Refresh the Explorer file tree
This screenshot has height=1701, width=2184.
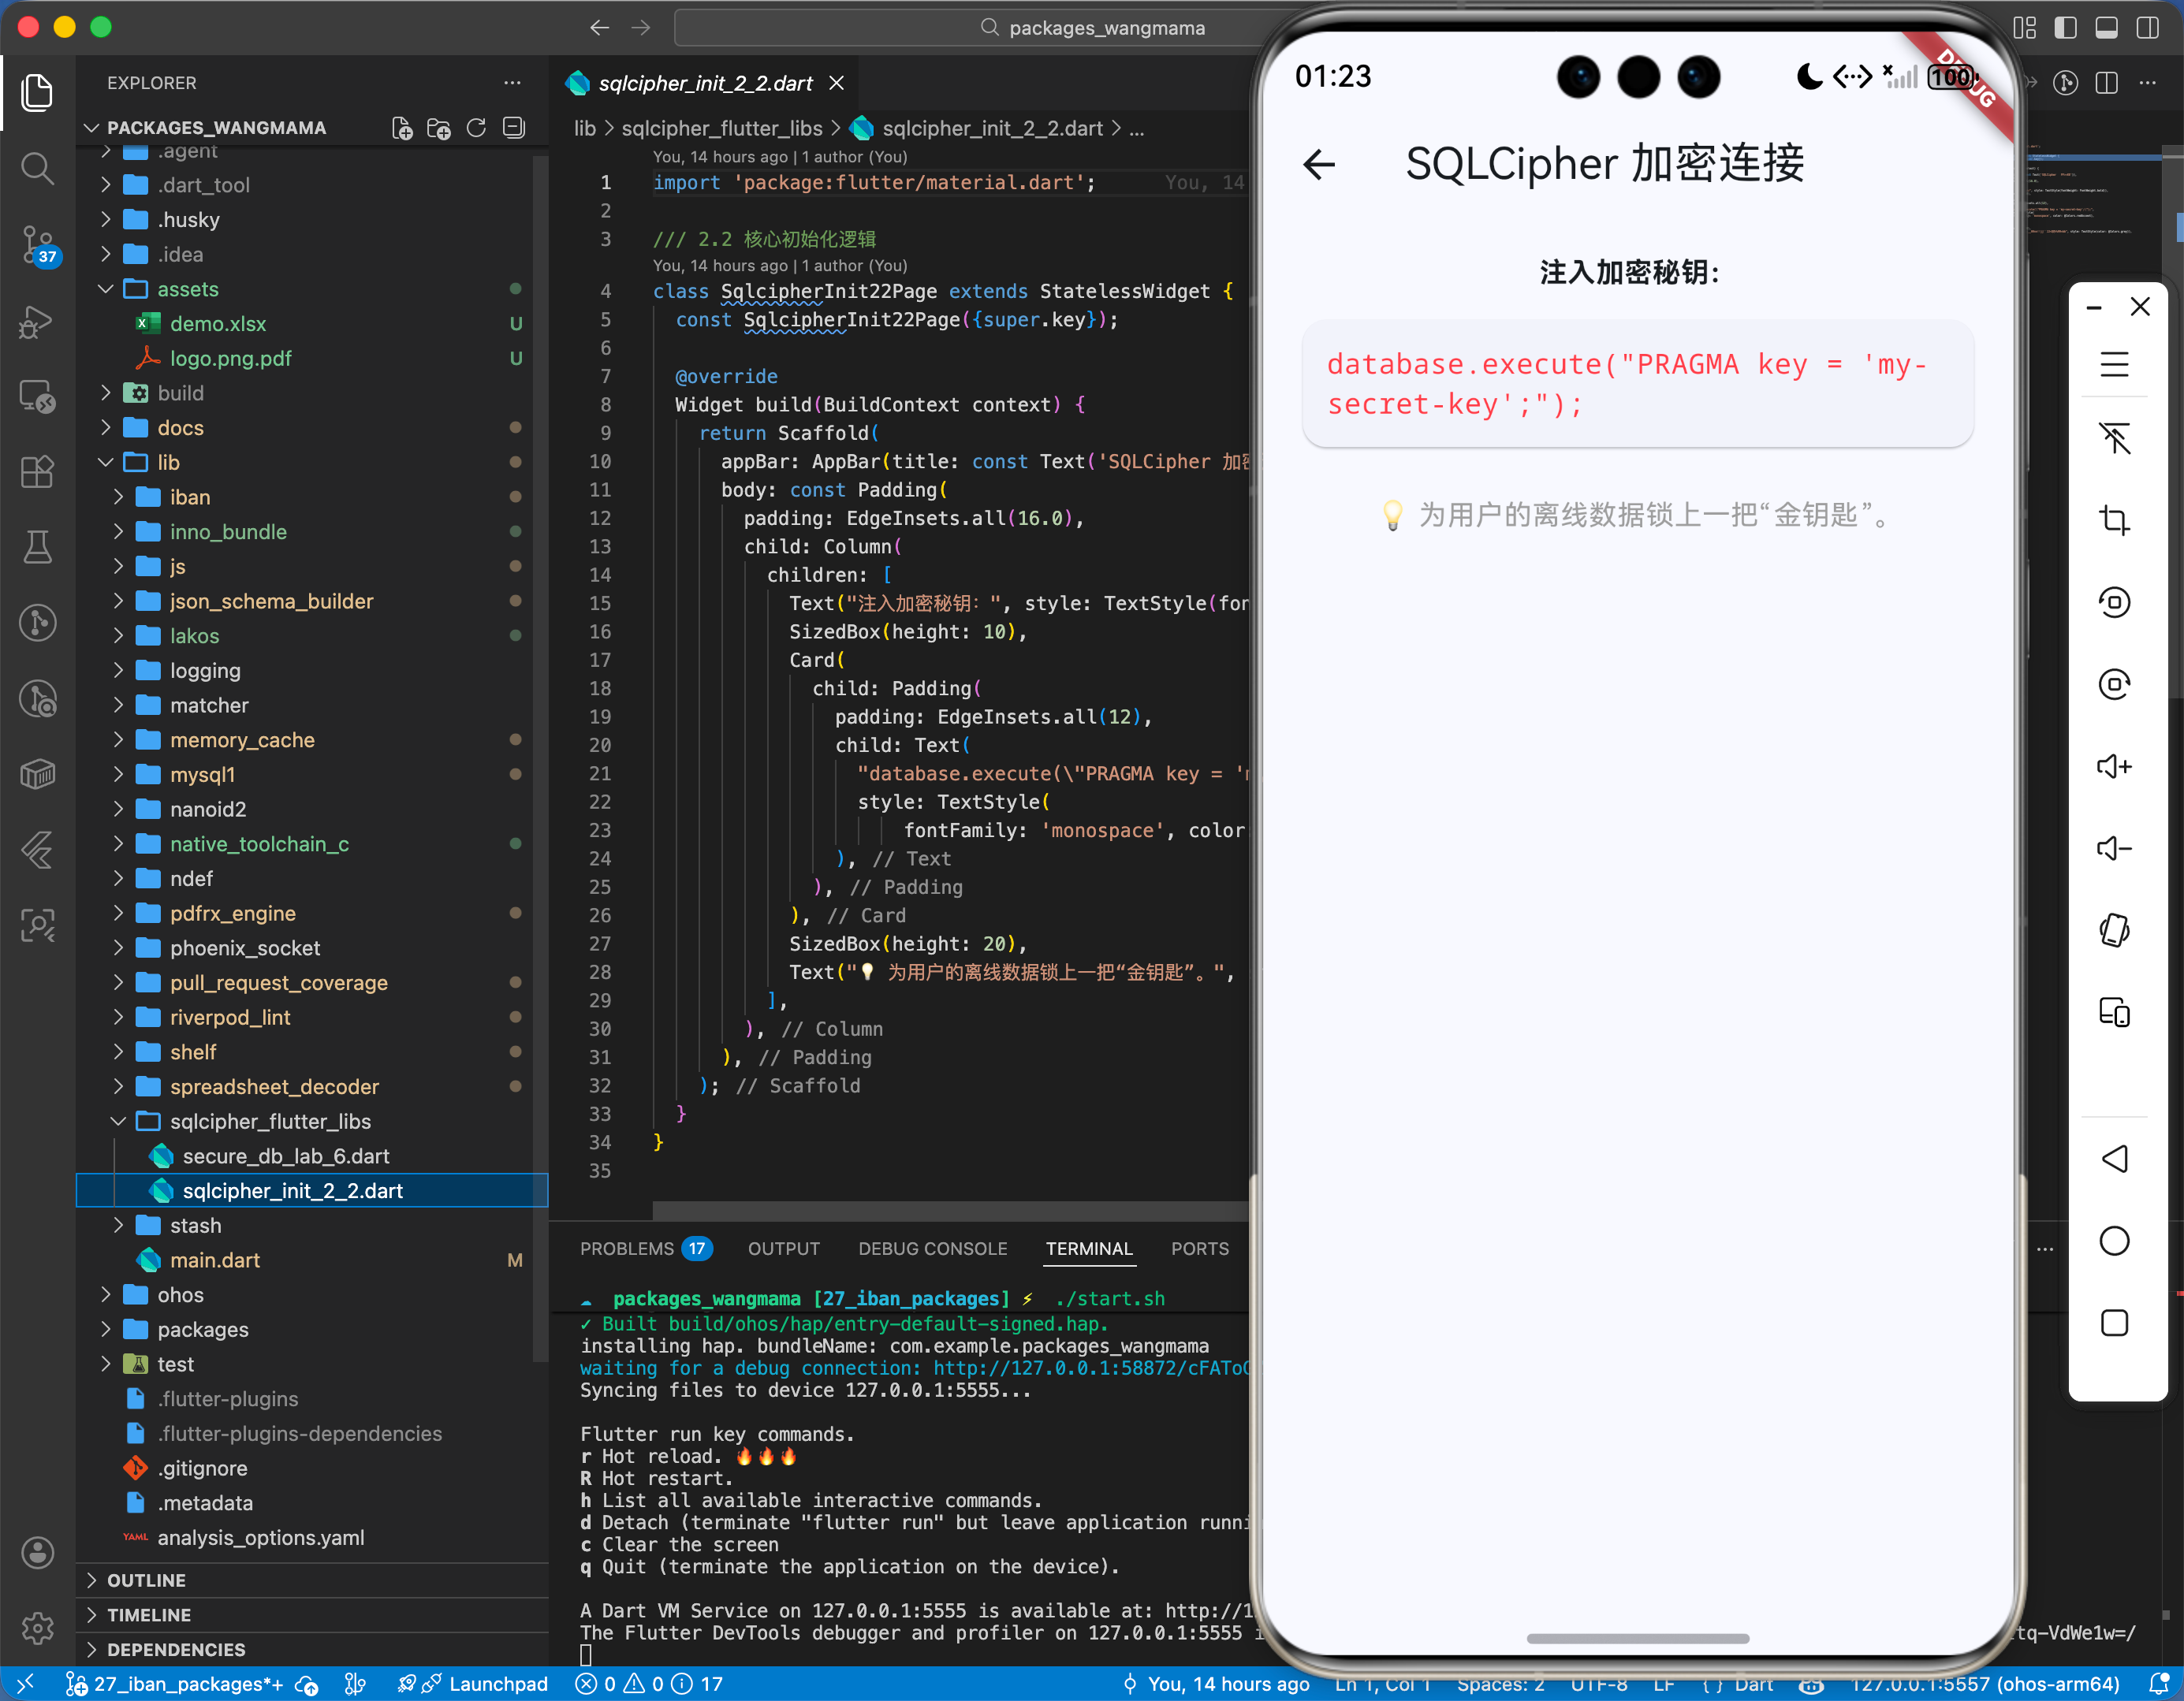(x=476, y=128)
